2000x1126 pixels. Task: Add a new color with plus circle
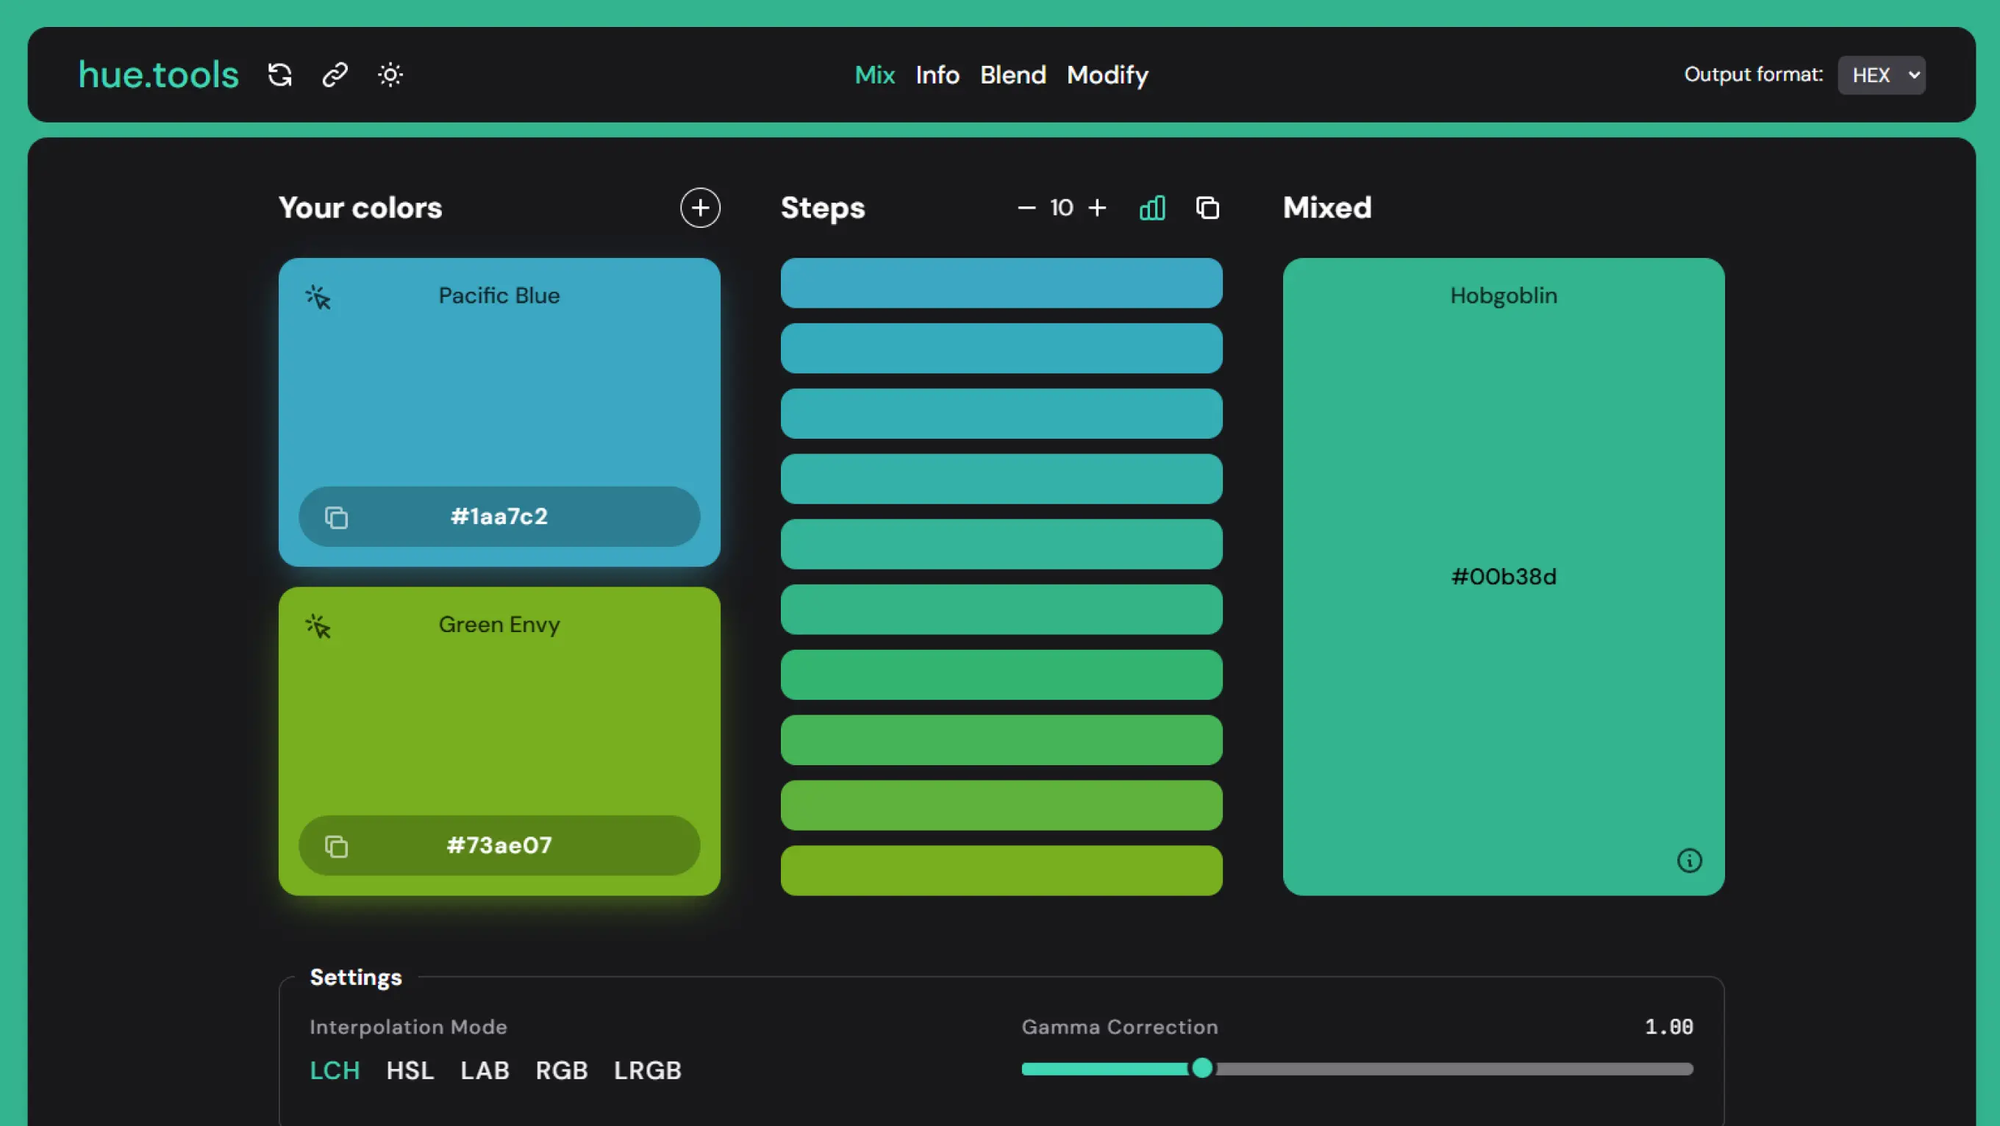point(700,208)
